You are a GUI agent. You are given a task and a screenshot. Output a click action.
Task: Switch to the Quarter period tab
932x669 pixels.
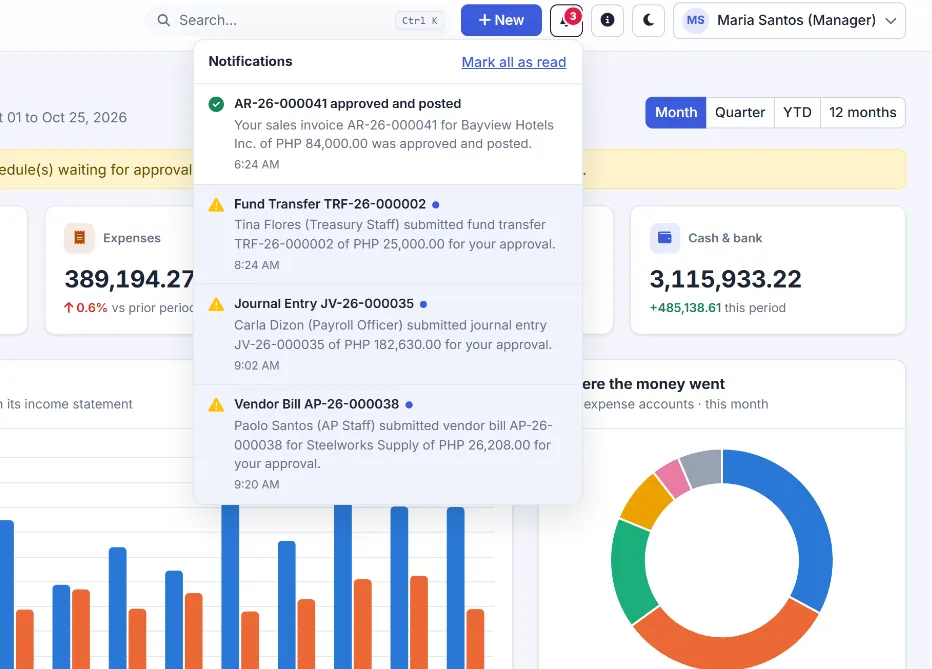tap(740, 112)
